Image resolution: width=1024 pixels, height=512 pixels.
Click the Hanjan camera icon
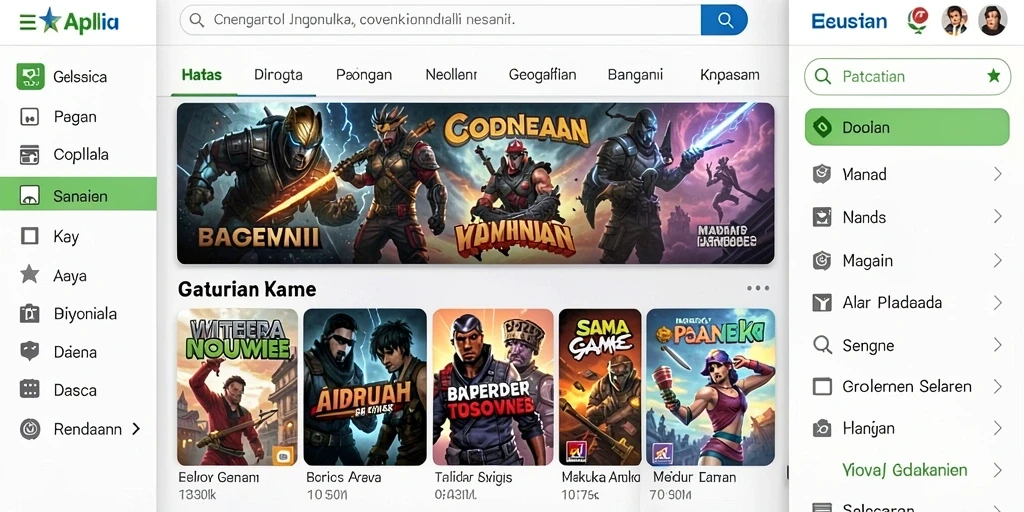822,428
